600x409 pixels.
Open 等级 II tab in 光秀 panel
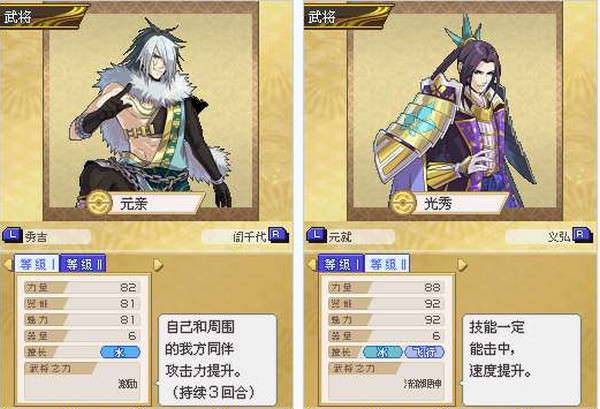pos(387,264)
